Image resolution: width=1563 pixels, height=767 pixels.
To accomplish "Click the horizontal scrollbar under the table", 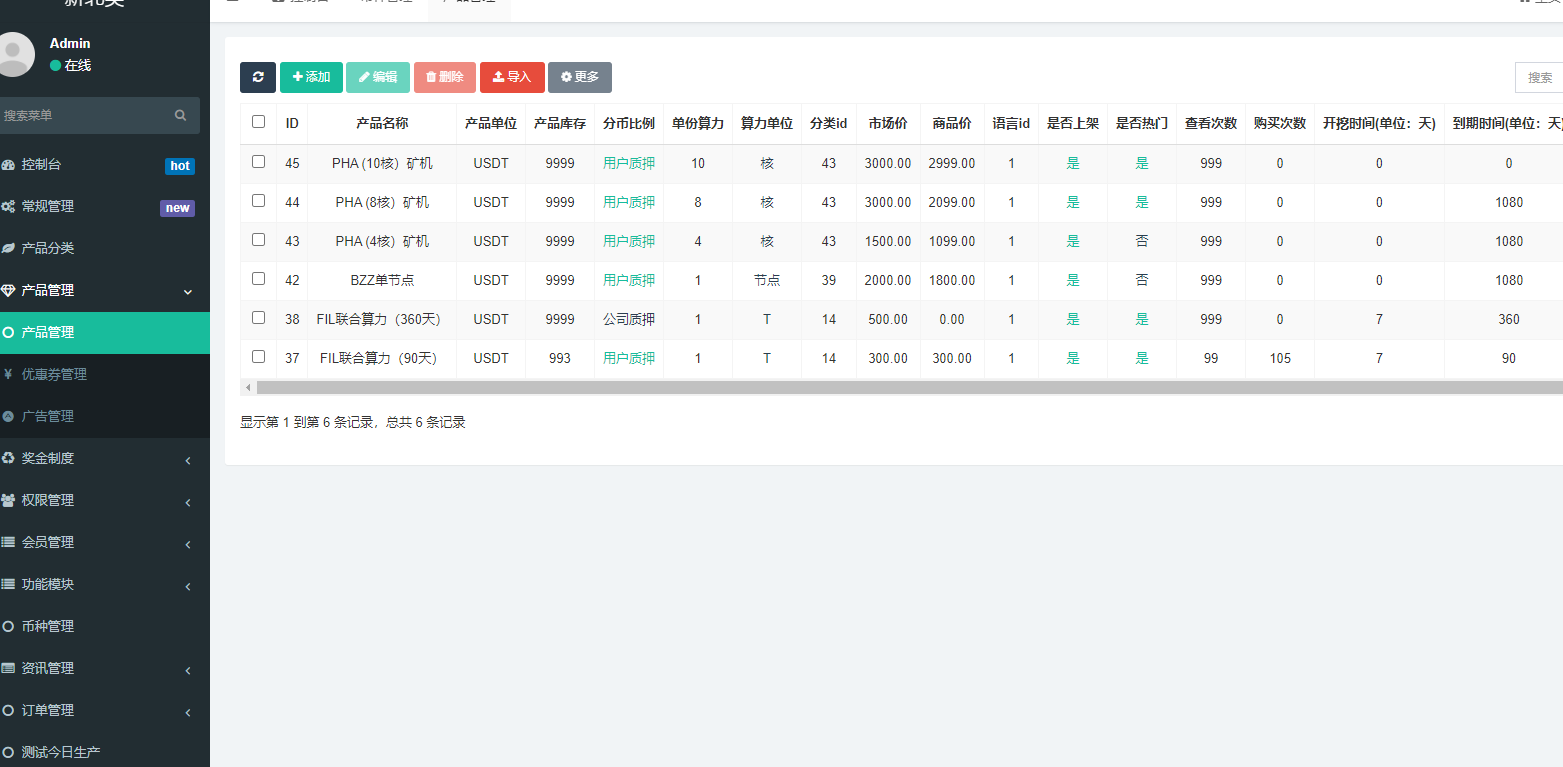I will click(900, 387).
